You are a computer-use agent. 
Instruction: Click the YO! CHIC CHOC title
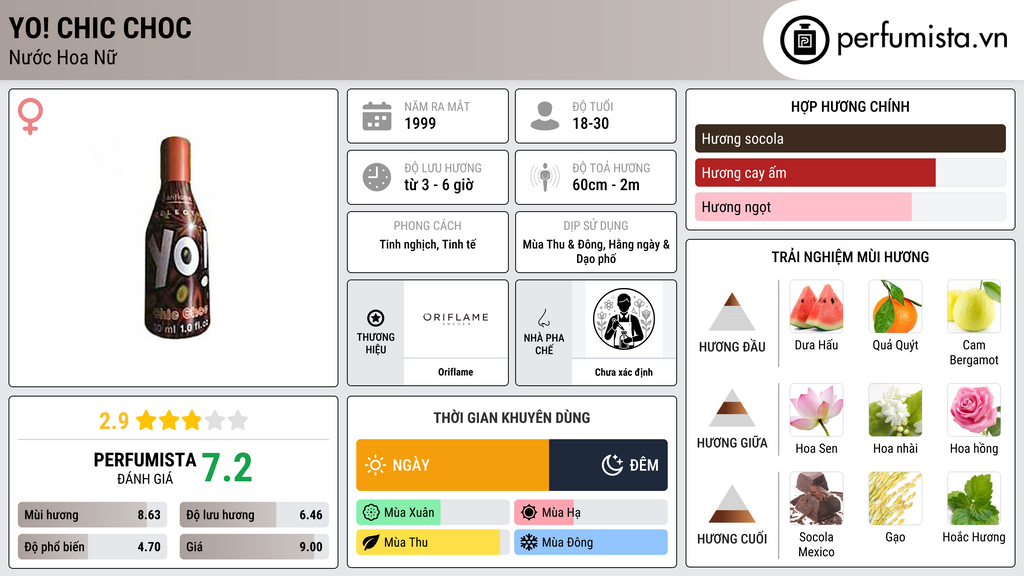[100, 28]
